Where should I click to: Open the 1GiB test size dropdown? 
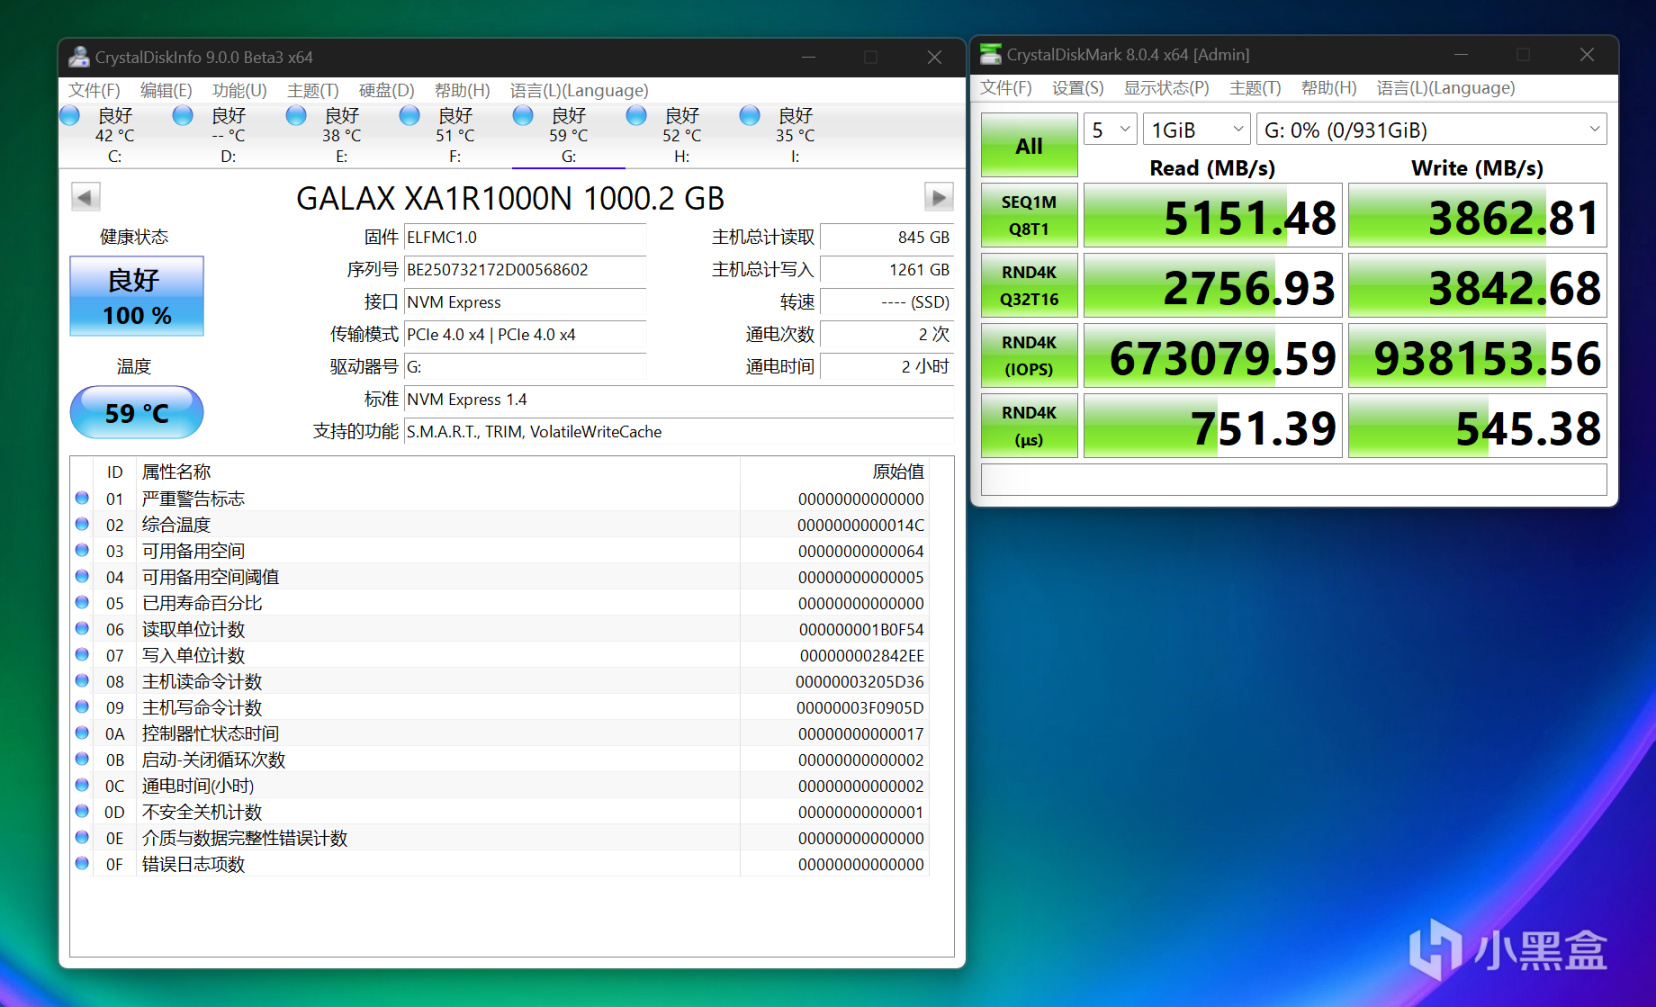point(1196,130)
